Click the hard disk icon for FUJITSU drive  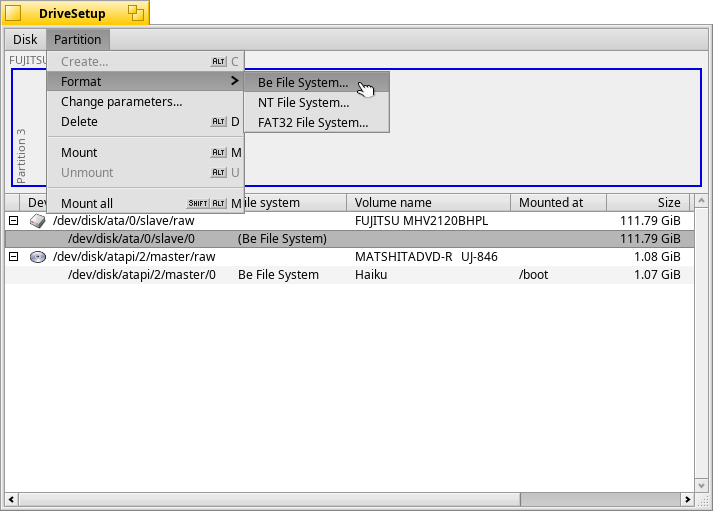click(38, 220)
